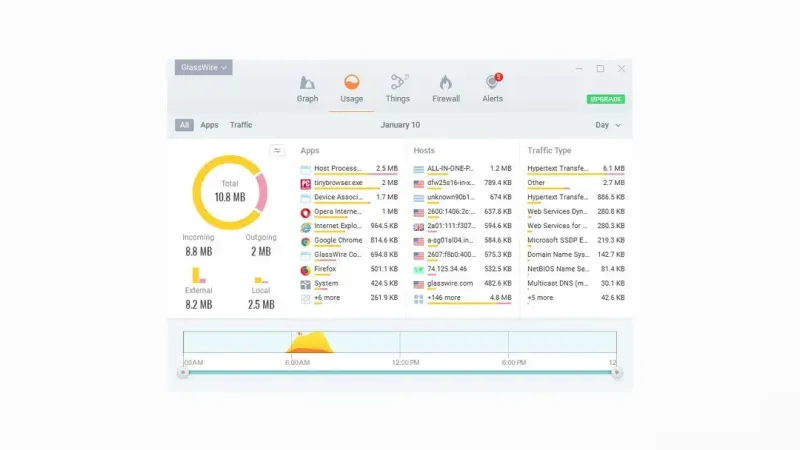Click the icon beside ALL-IN-ONE-P host
This screenshot has width=800, height=450.
pyautogui.click(x=419, y=169)
